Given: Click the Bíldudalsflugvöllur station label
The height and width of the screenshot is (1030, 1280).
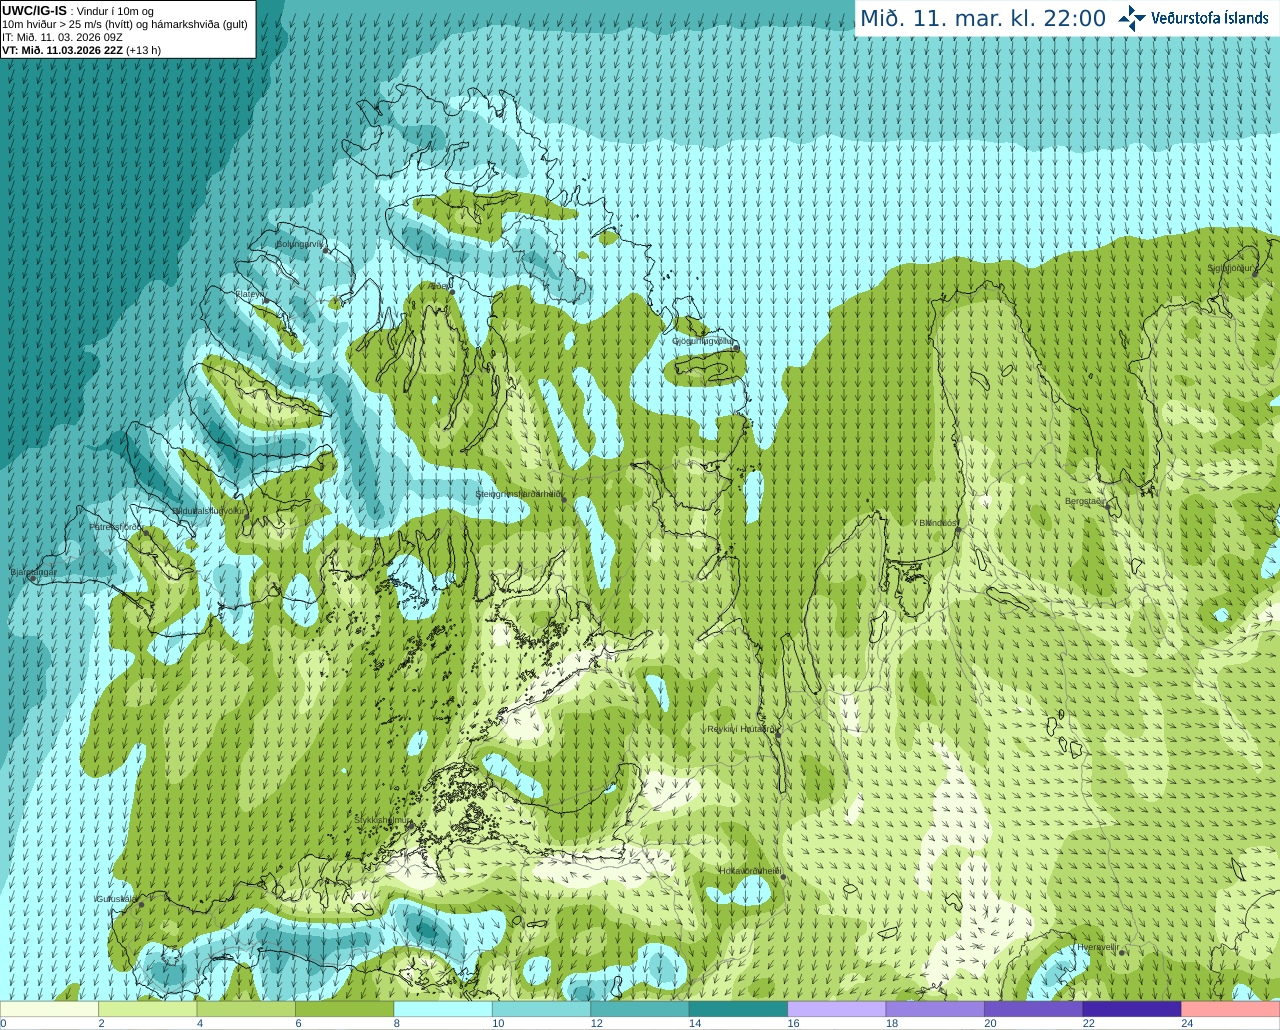Looking at the screenshot, I should click(x=208, y=511).
